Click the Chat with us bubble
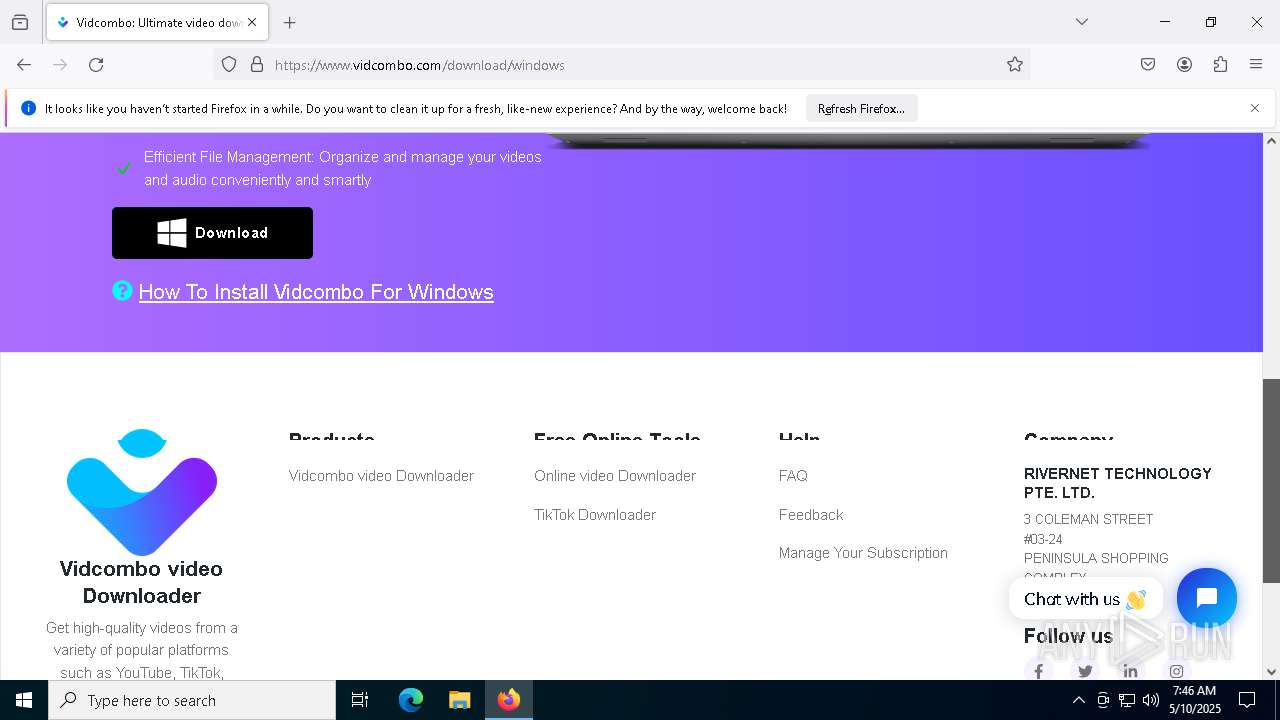 point(1085,599)
